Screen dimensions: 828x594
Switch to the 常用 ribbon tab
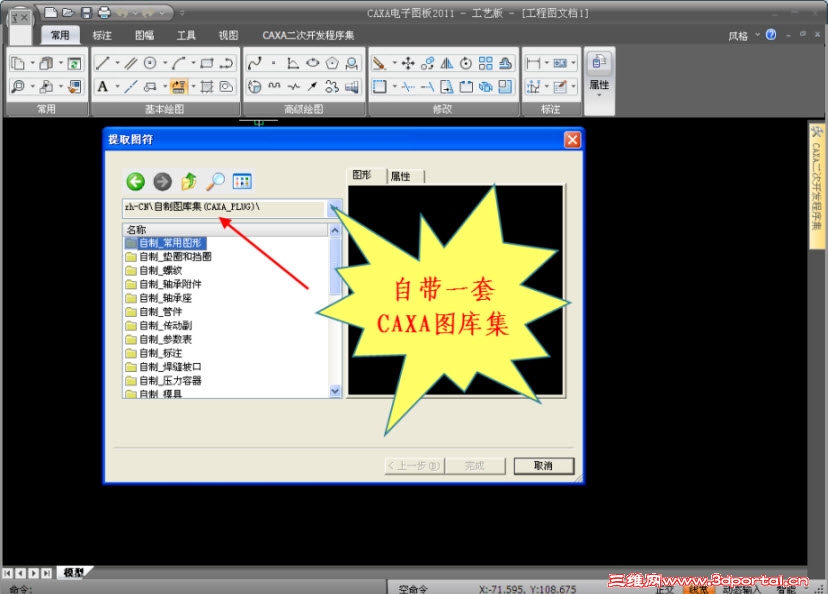click(x=60, y=35)
